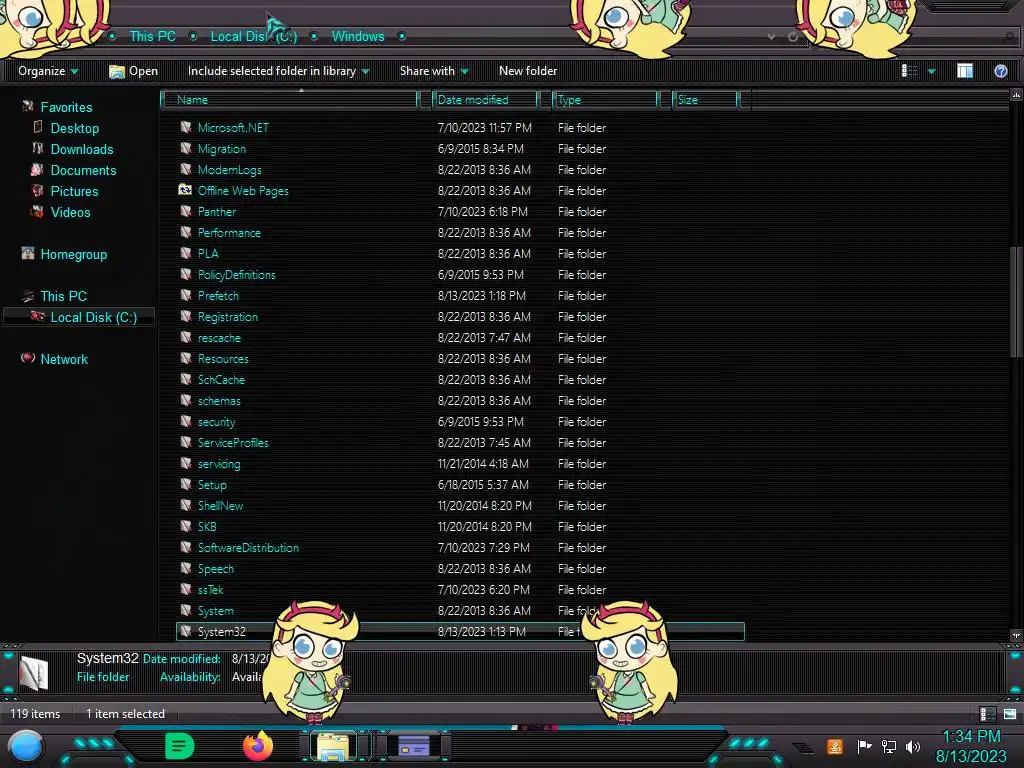Select the ShellNew folder name

tap(220, 505)
